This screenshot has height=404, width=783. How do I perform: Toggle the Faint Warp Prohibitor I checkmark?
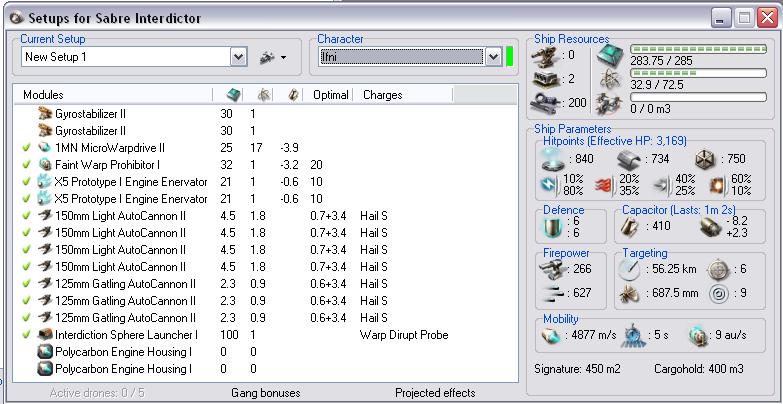tap(27, 165)
